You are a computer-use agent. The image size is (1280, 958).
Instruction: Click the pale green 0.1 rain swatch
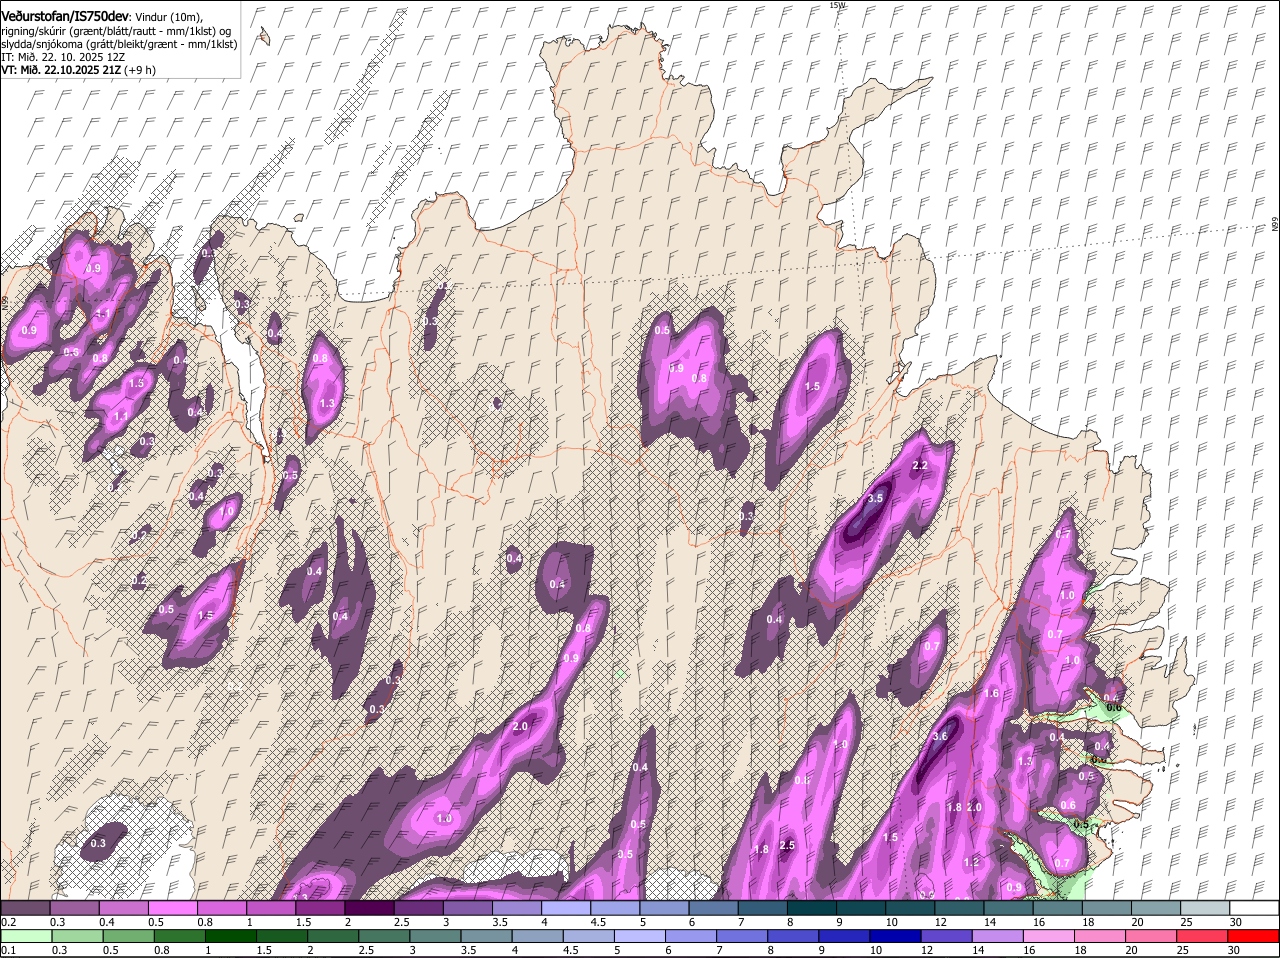[x=25, y=936]
